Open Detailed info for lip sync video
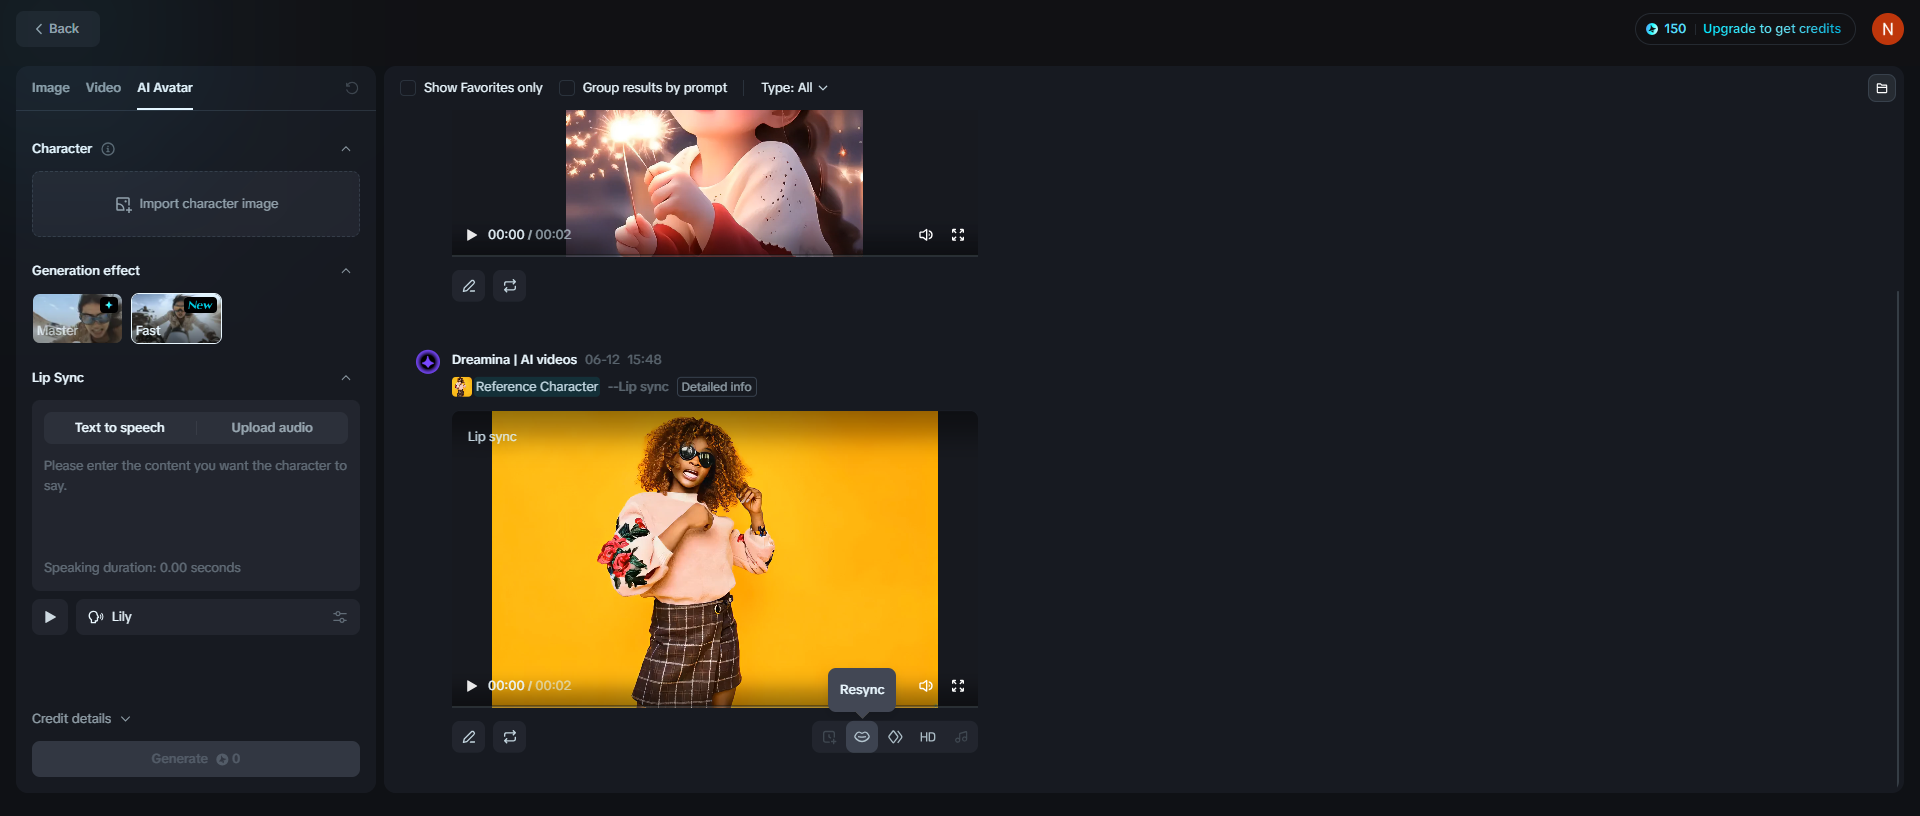The height and width of the screenshot is (816, 1920). pos(717,387)
